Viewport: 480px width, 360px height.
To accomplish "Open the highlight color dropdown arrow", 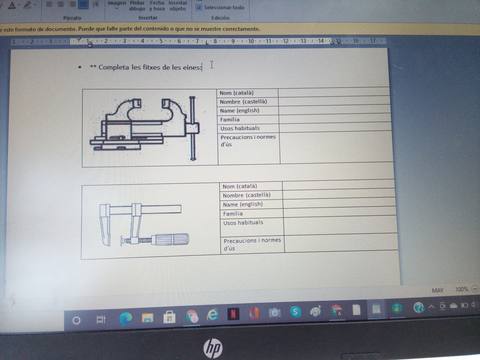I will click(x=35, y=5).
